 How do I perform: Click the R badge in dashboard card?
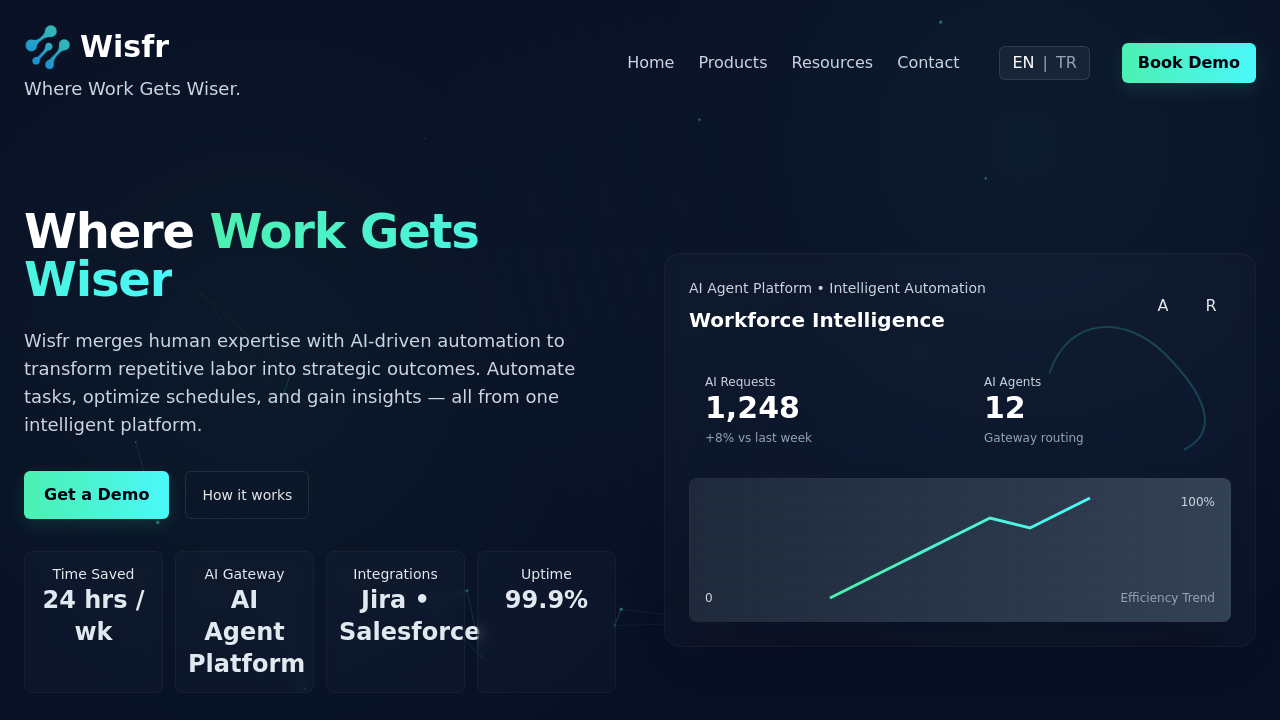1210,306
